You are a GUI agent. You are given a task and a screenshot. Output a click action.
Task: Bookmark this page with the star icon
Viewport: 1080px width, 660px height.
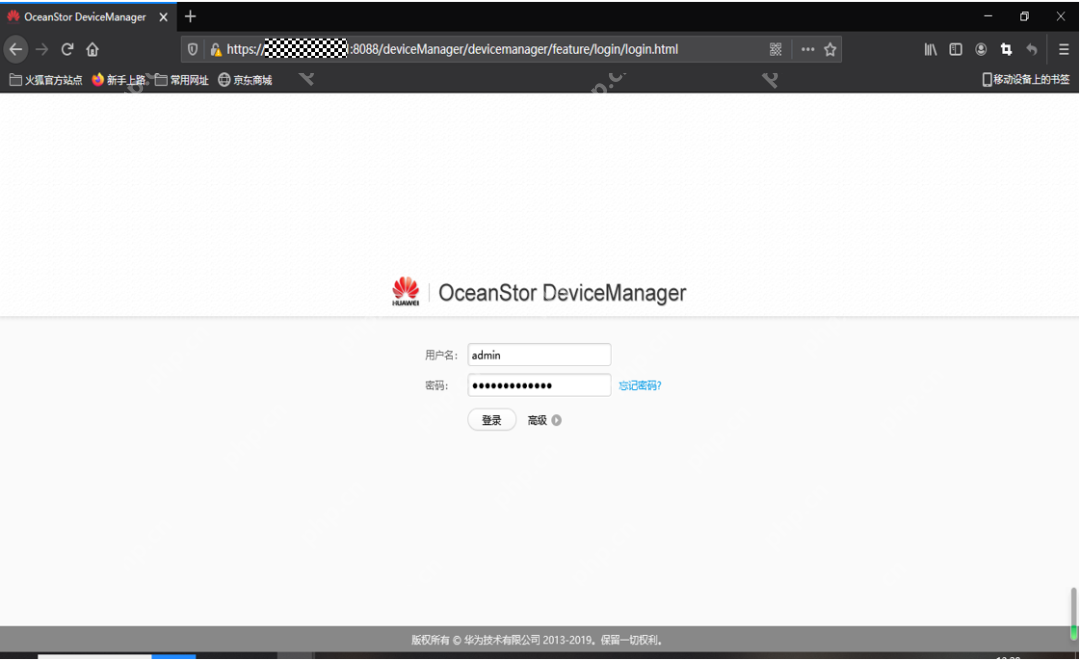pos(830,49)
